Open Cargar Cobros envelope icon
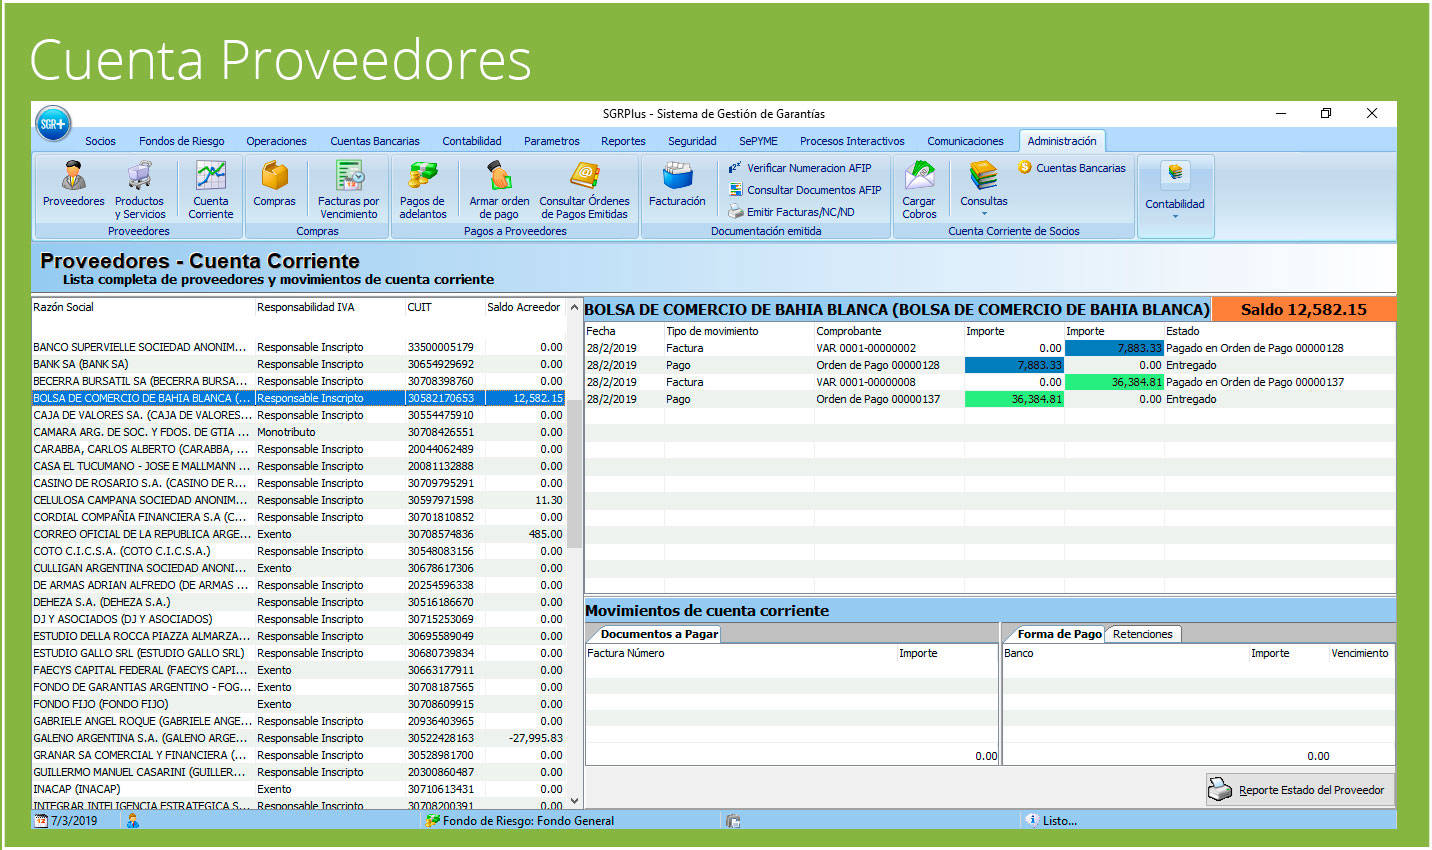Image resolution: width=1432 pixels, height=850 pixels. (x=919, y=188)
